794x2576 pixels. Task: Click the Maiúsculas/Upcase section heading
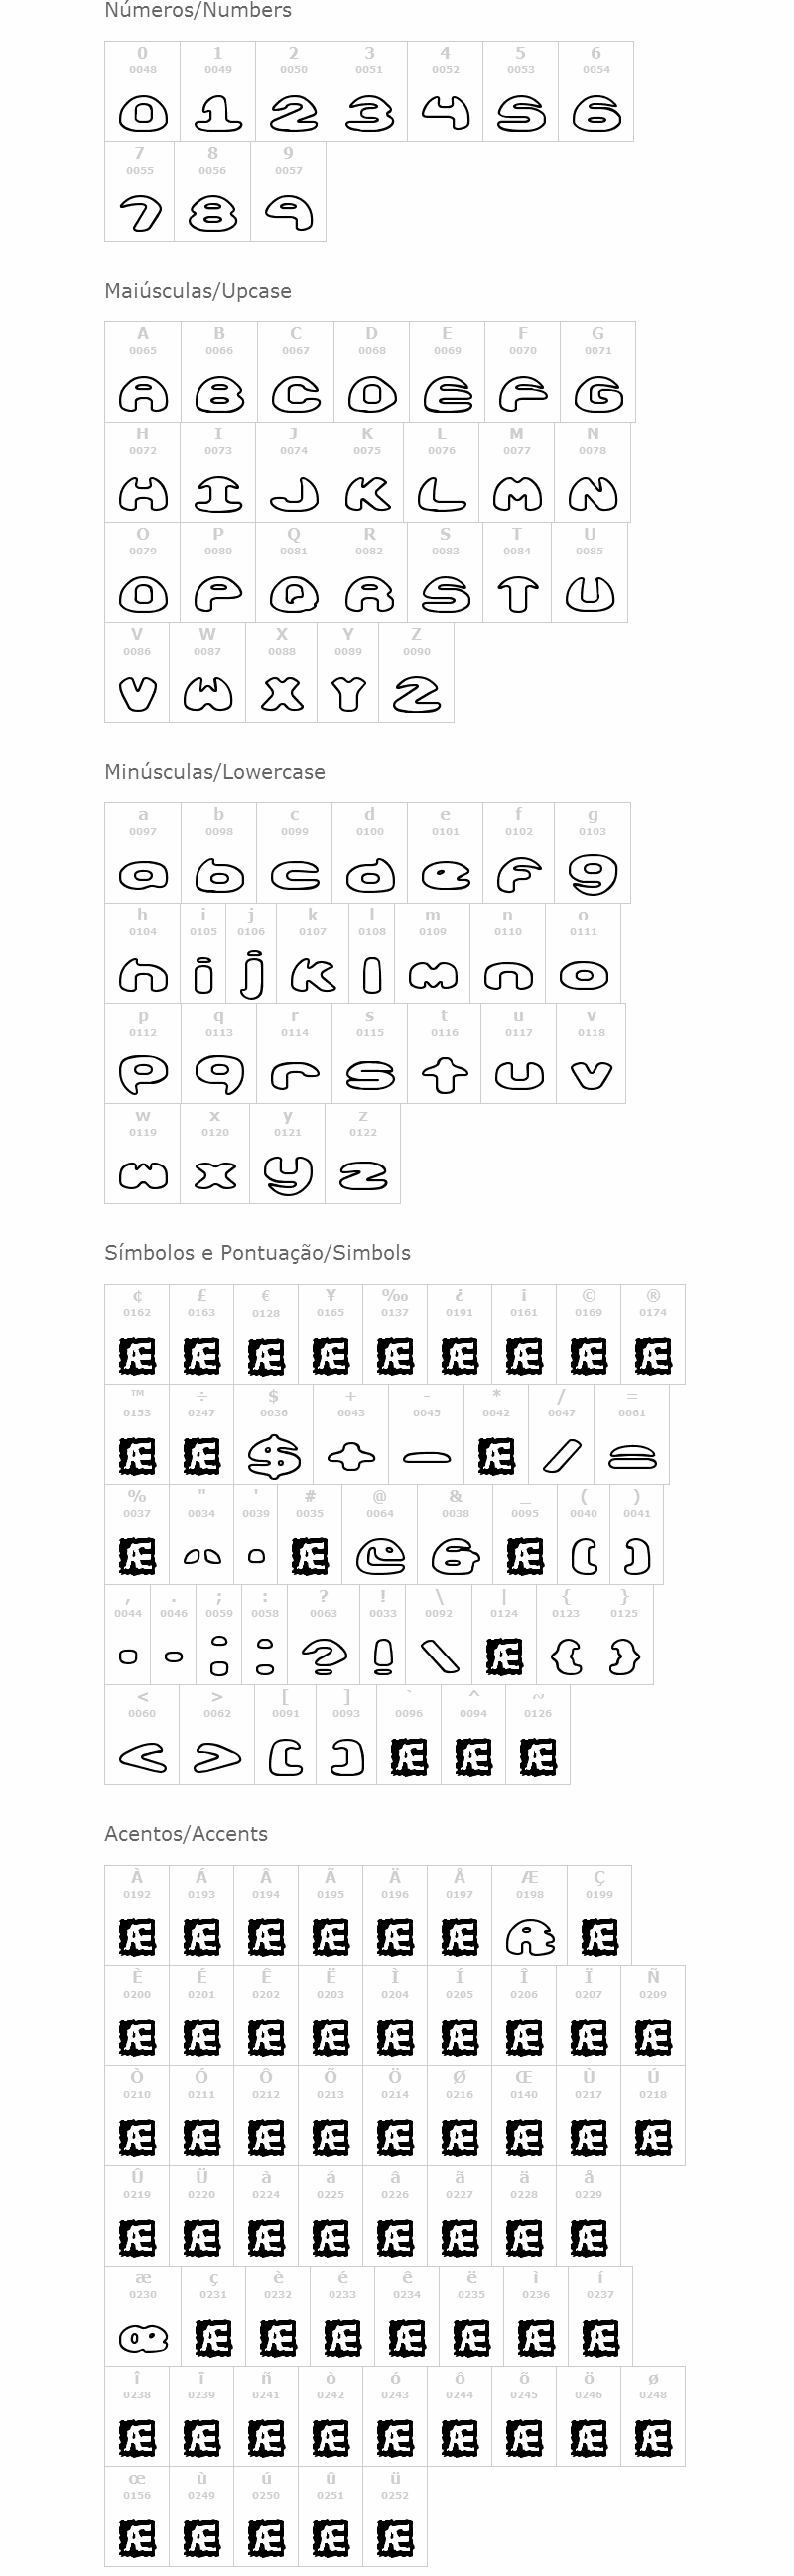point(198,291)
